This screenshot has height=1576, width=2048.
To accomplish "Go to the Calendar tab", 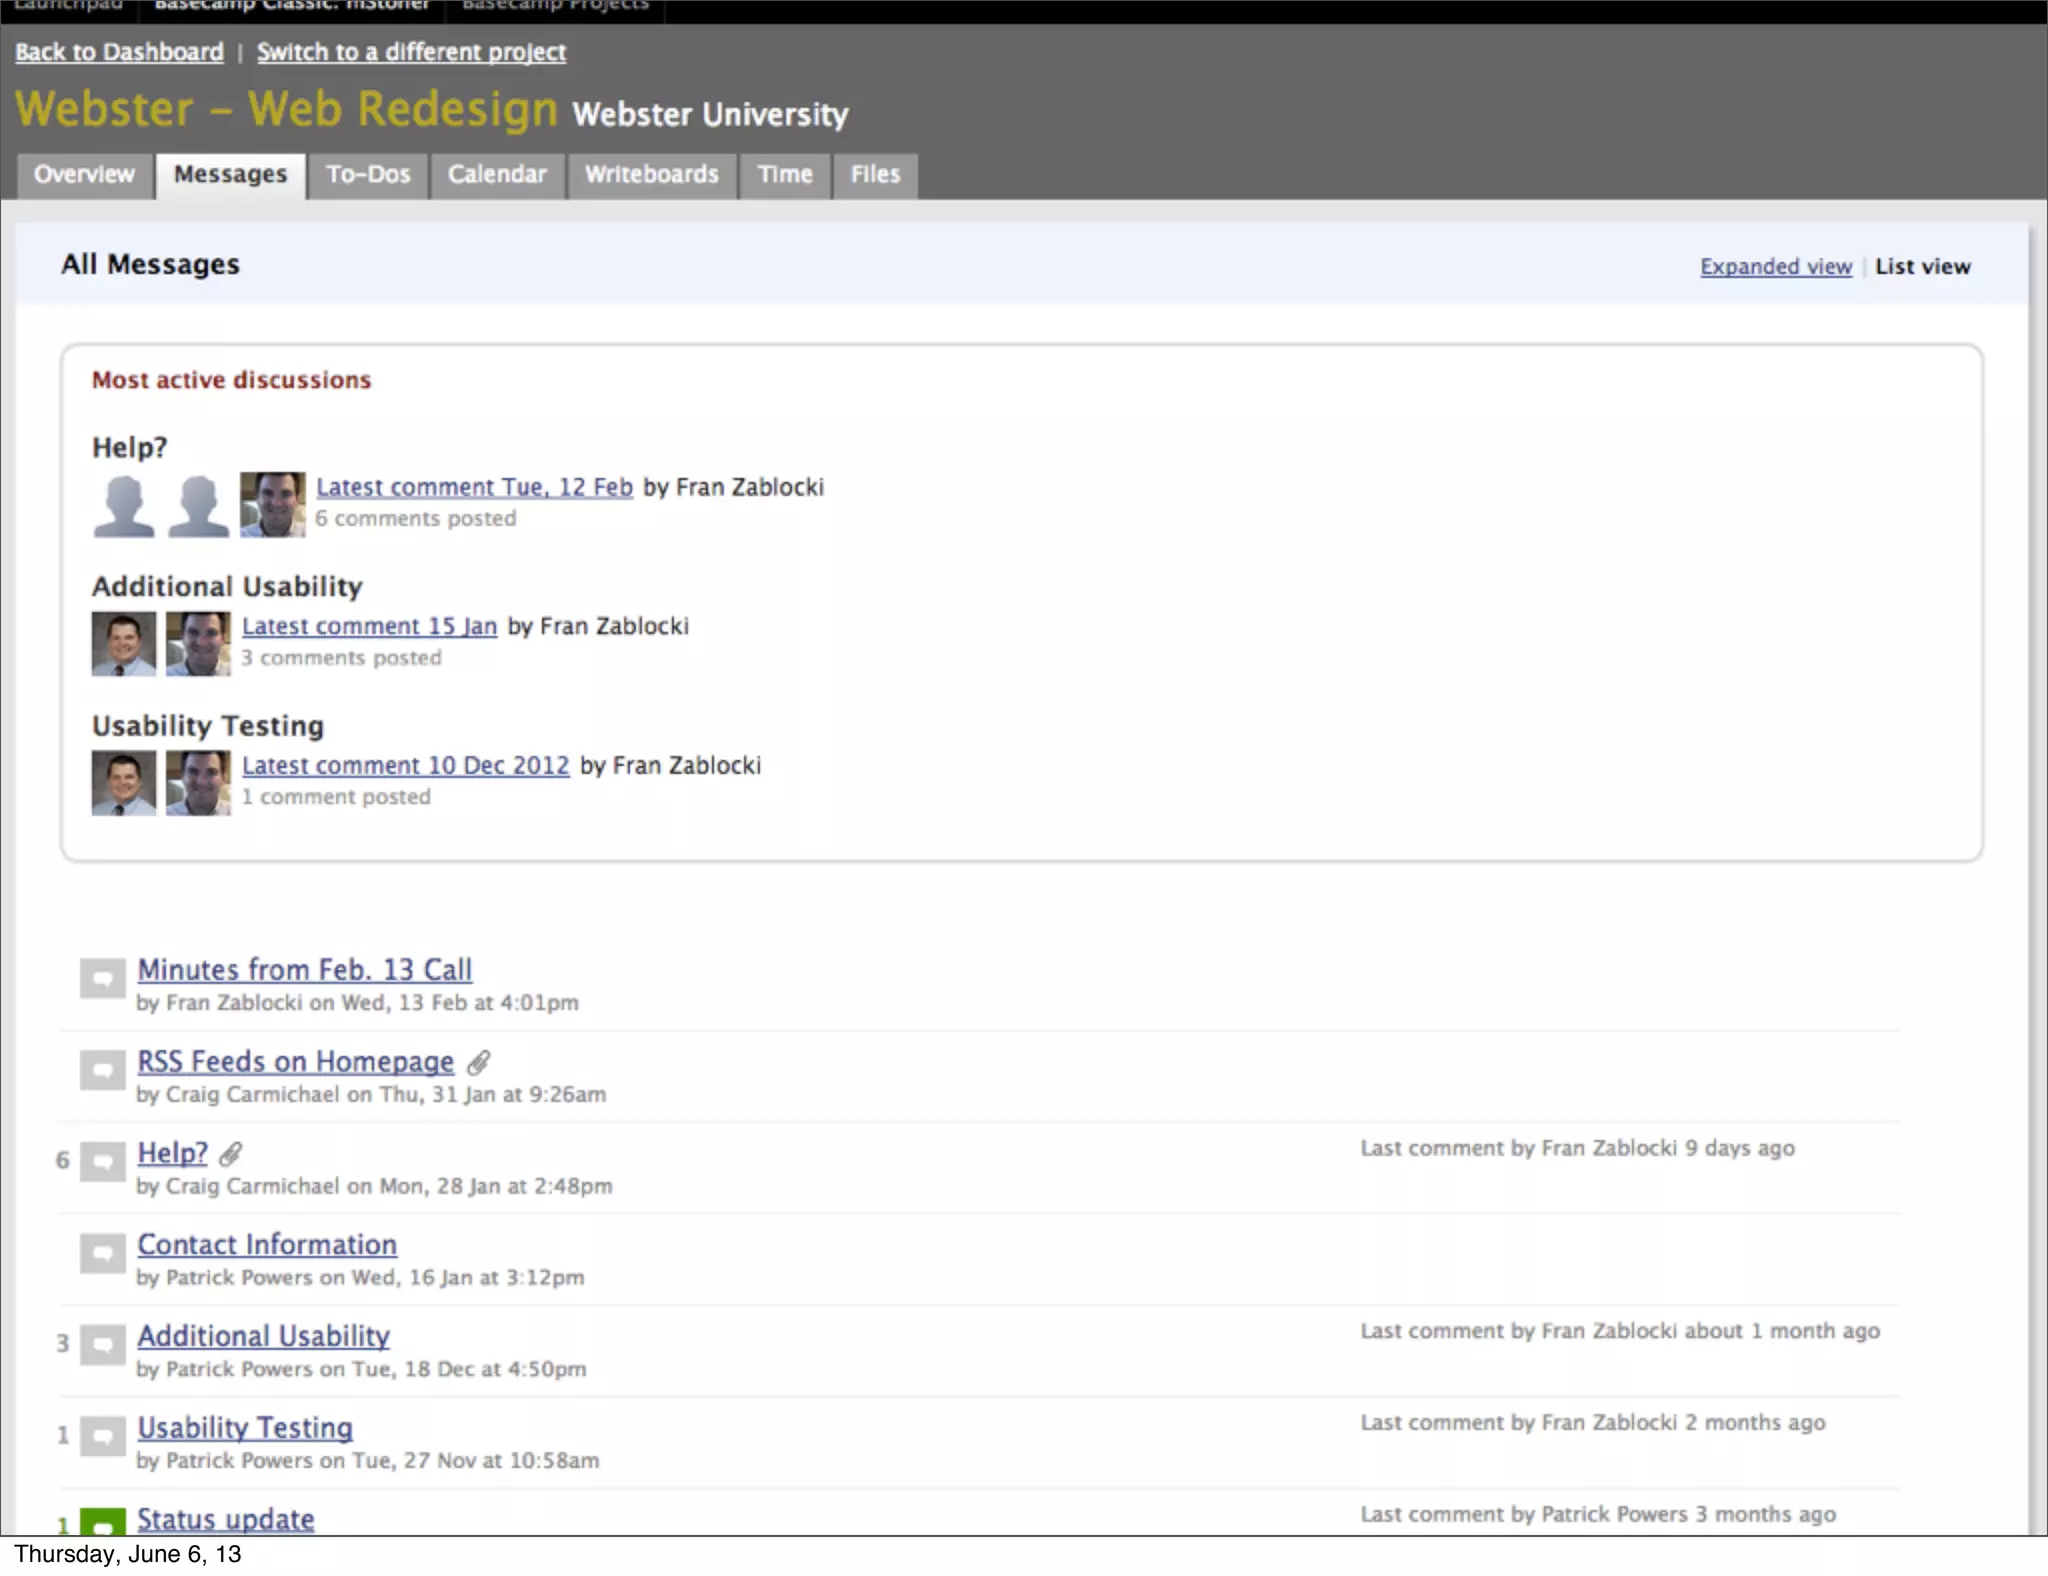I will coord(497,175).
